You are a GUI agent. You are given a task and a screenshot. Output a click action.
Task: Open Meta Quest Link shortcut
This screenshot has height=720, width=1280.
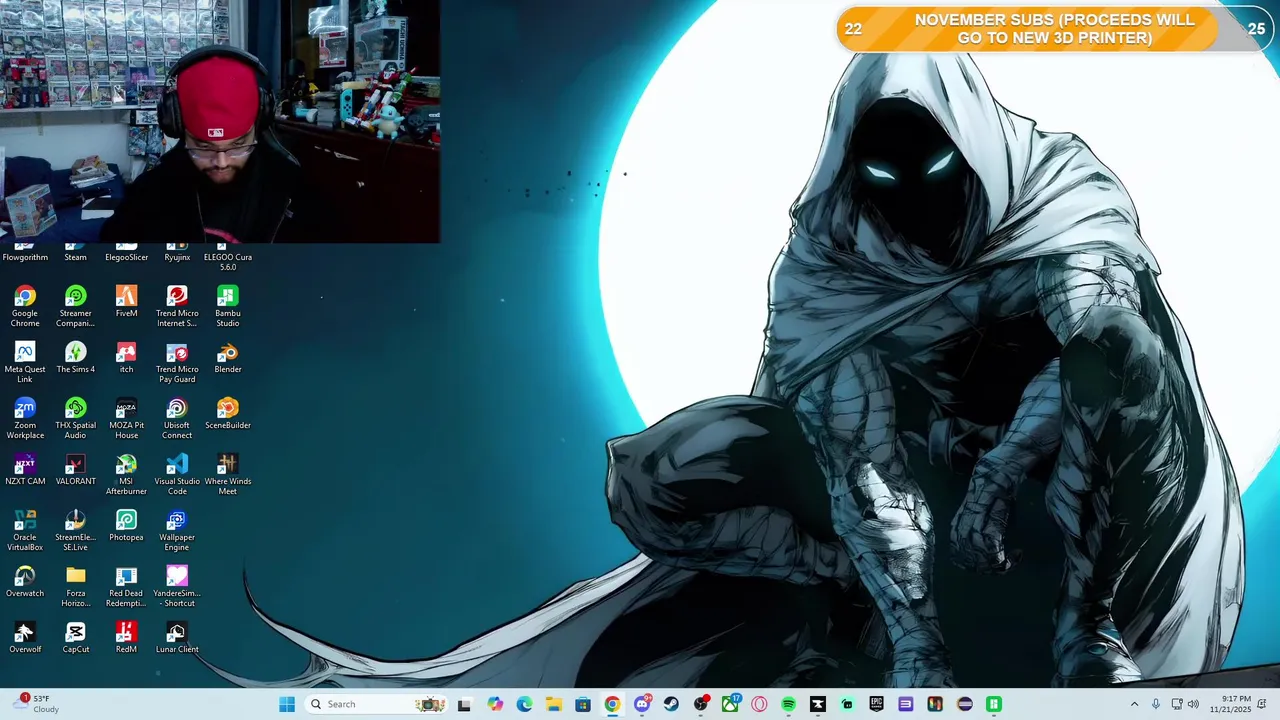pyautogui.click(x=25, y=362)
